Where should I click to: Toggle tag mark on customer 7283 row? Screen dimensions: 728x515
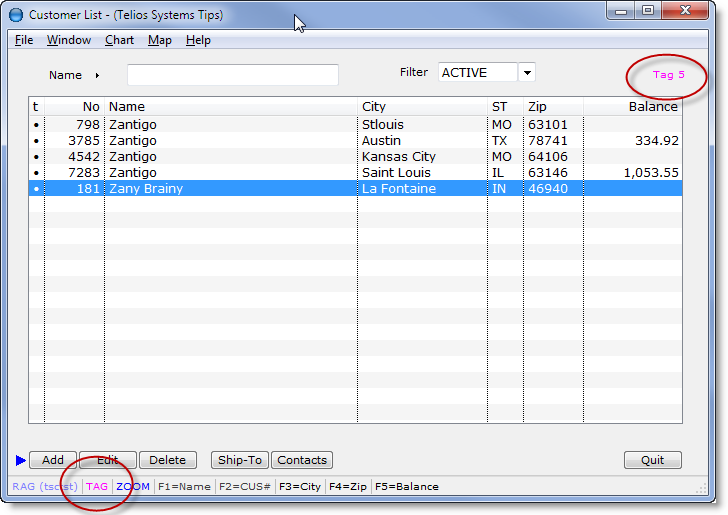(36, 172)
